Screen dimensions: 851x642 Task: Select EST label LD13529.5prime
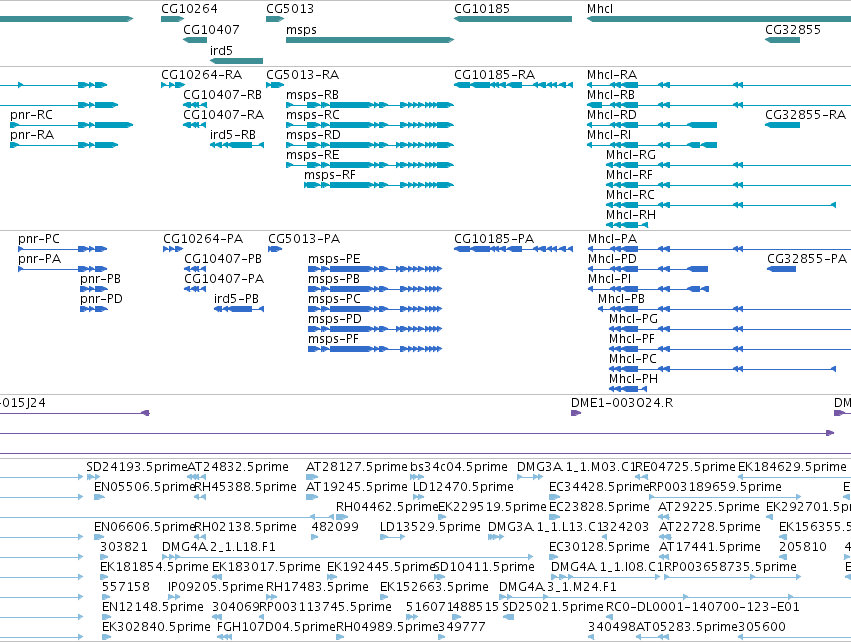click(430, 527)
